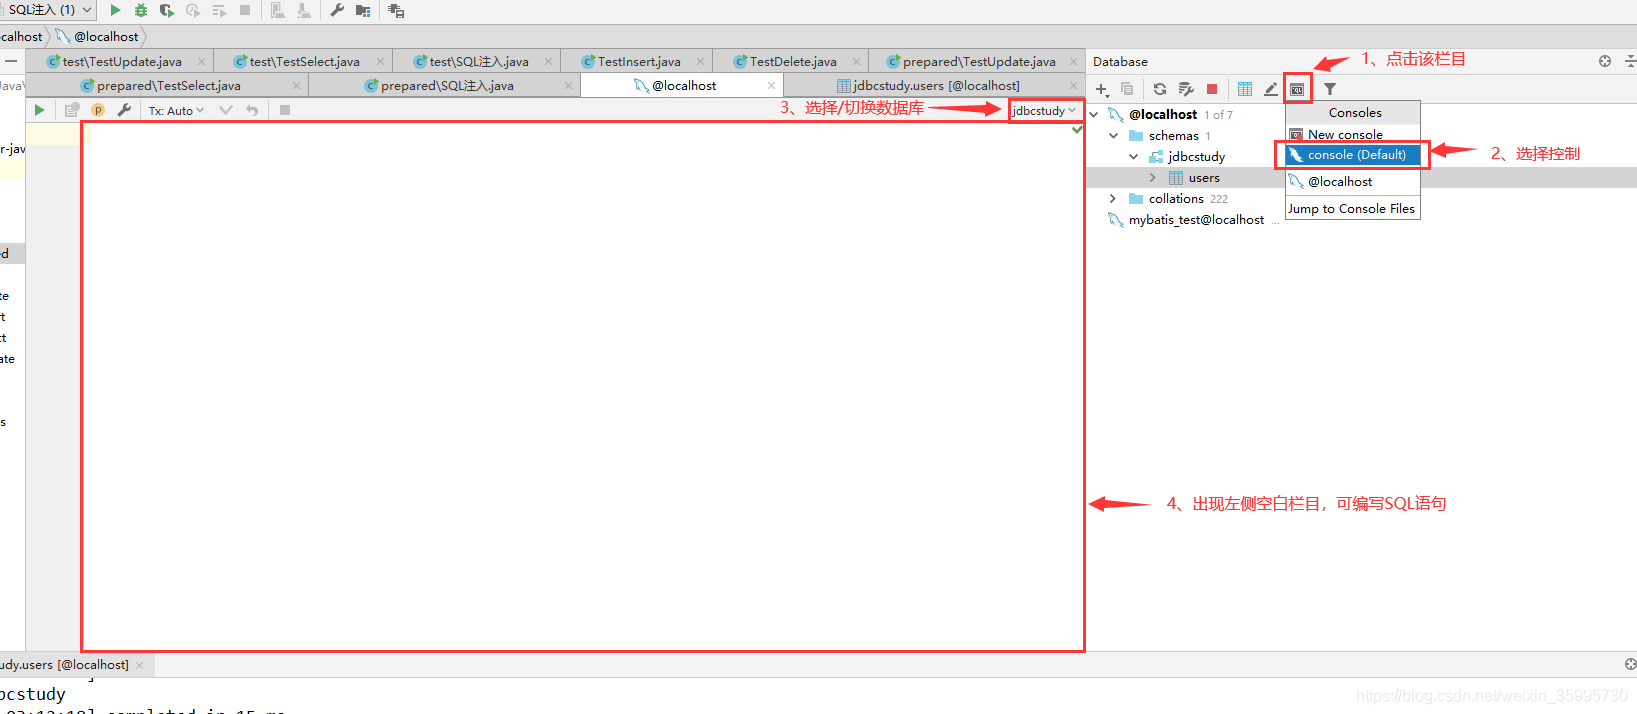
Task: Stop the running process in main toolbar
Action: click(x=245, y=10)
